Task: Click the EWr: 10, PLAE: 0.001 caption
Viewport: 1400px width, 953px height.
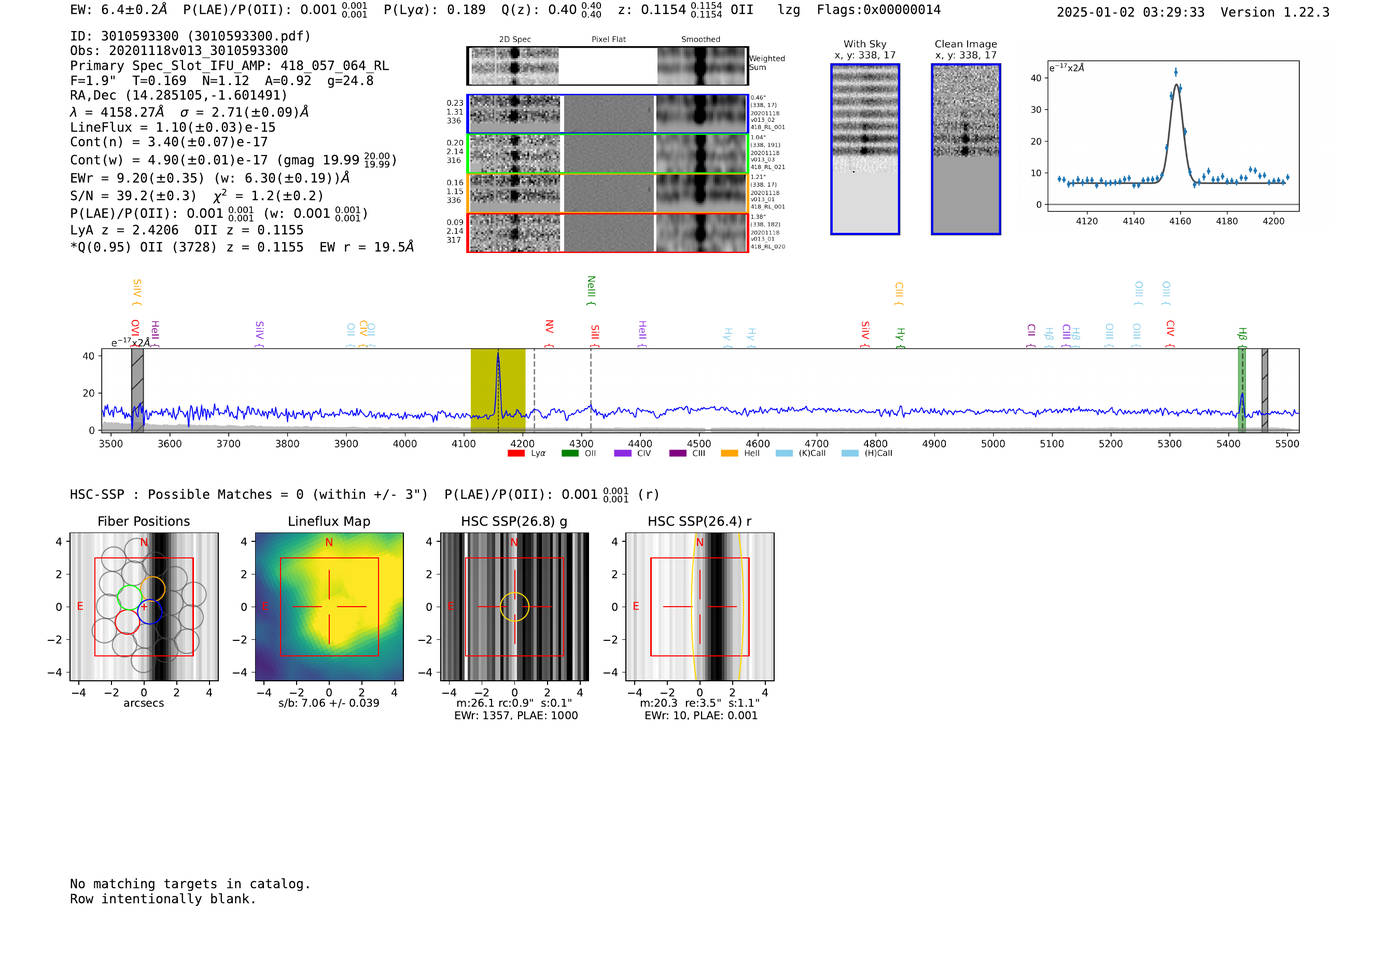Action: tap(701, 715)
